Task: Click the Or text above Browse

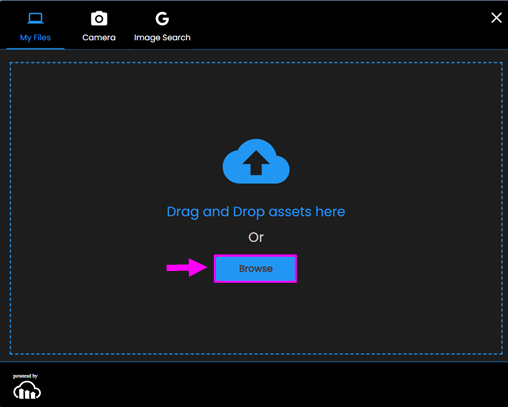Action: pos(256,237)
